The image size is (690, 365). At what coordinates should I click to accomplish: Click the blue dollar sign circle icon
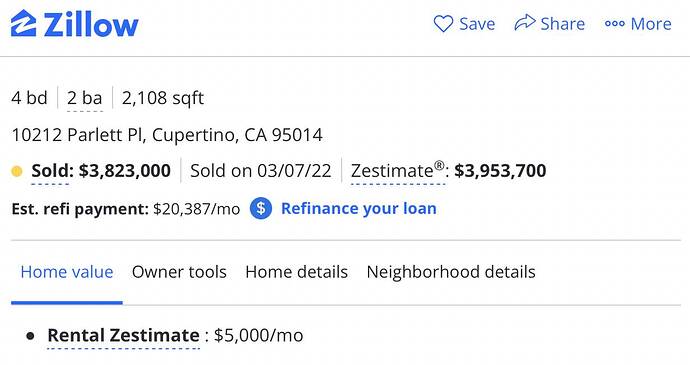[x=261, y=208]
